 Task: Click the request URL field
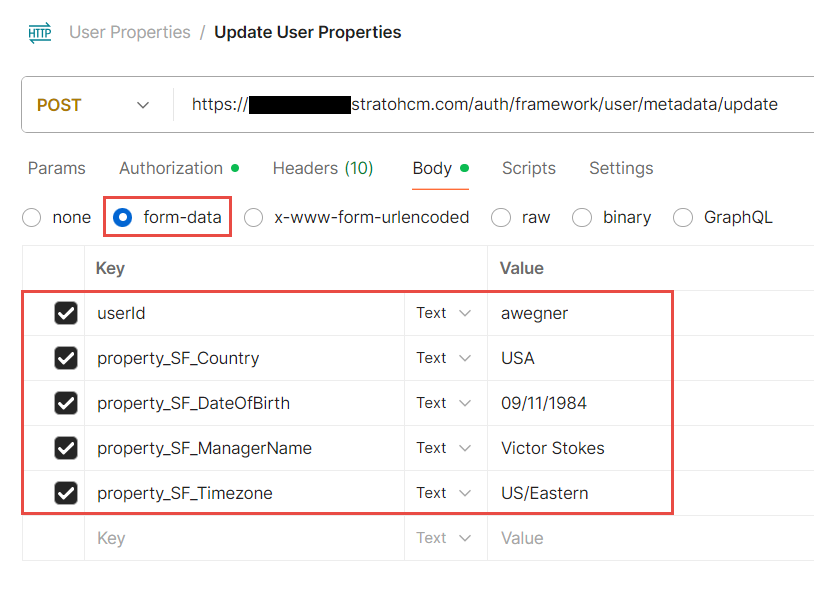tap(485, 105)
